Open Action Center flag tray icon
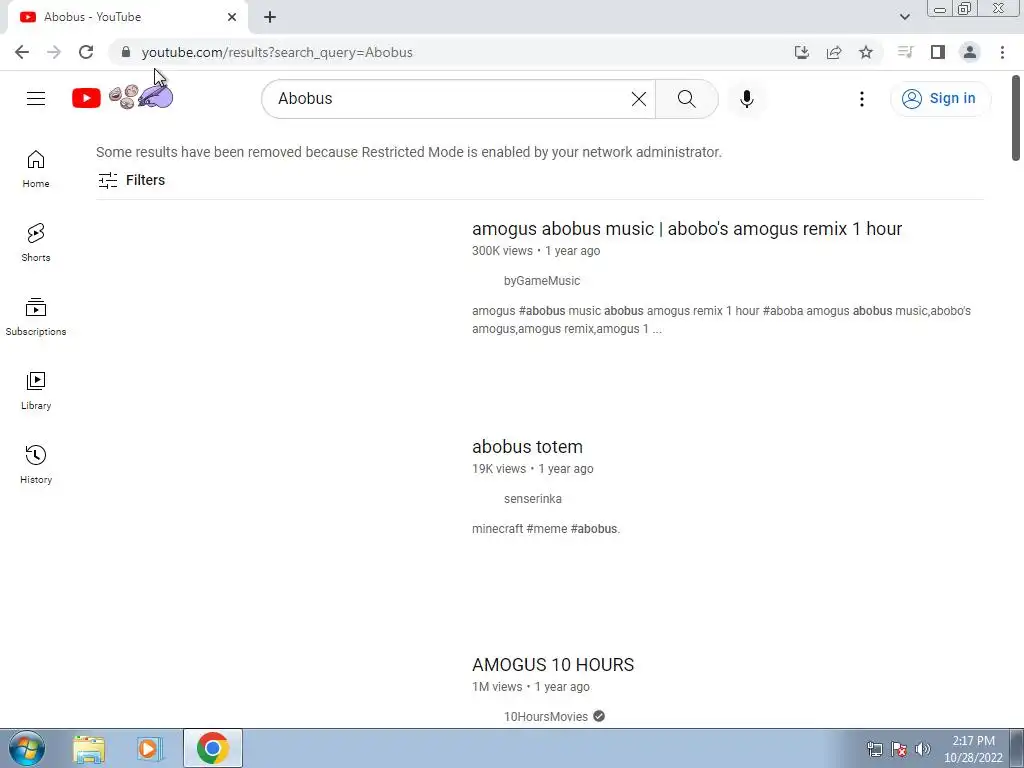Viewport: 1024px width, 768px height. [x=899, y=749]
